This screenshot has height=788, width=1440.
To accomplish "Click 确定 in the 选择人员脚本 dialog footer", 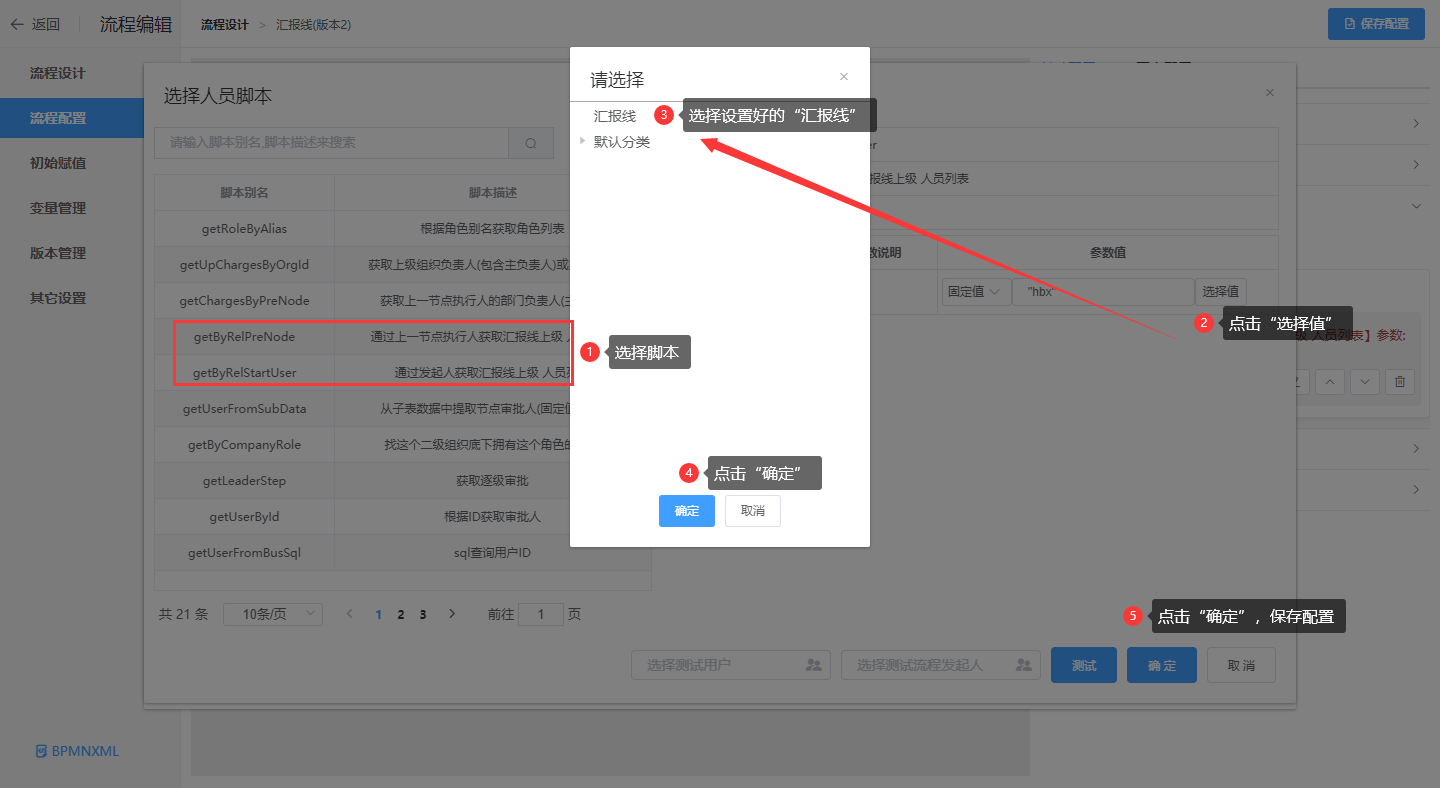I will click(1162, 665).
